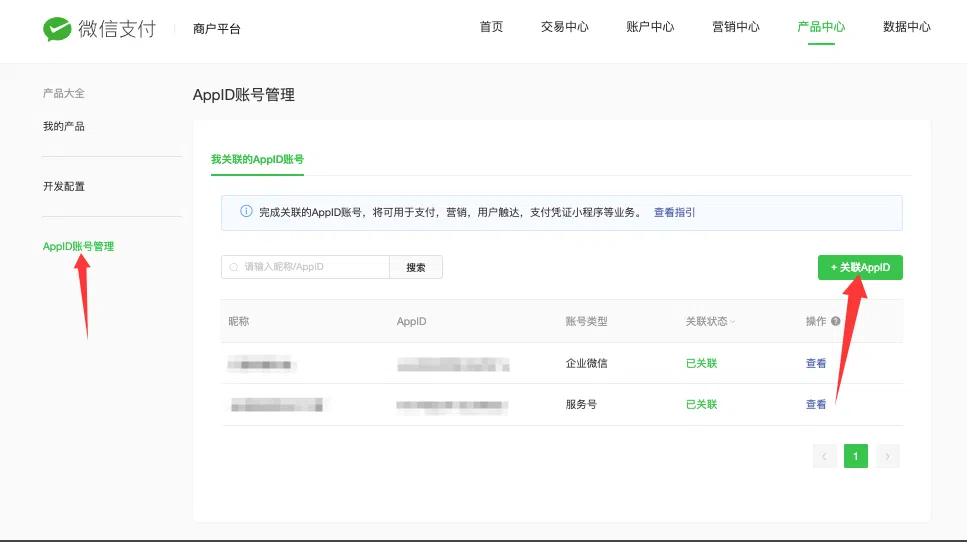Go to next page arrow
The width and height of the screenshot is (967, 542).
[888, 456]
